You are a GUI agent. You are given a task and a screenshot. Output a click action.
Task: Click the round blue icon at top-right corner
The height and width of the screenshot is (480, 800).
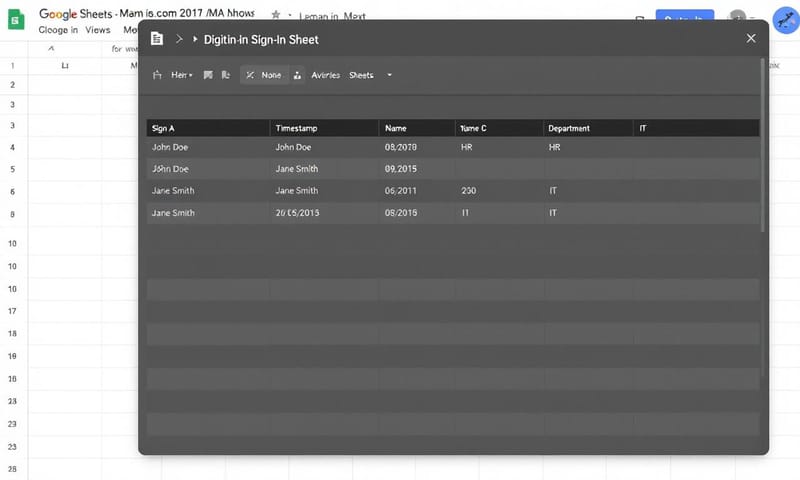785,22
